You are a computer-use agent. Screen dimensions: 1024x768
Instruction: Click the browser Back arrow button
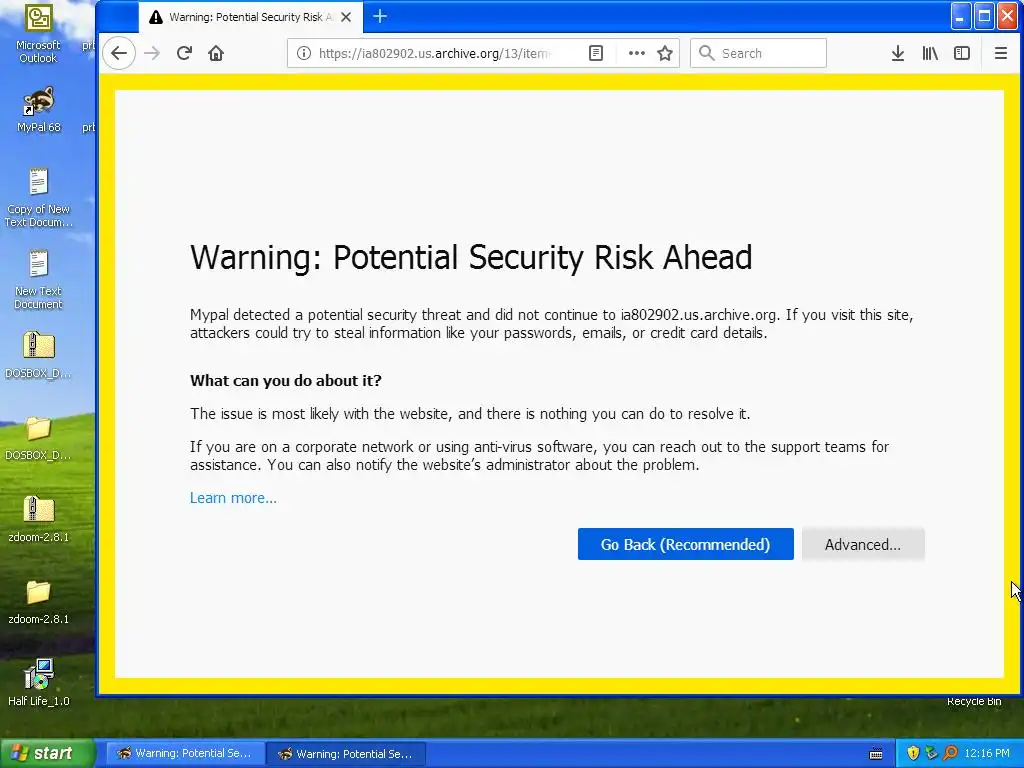[x=119, y=53]
